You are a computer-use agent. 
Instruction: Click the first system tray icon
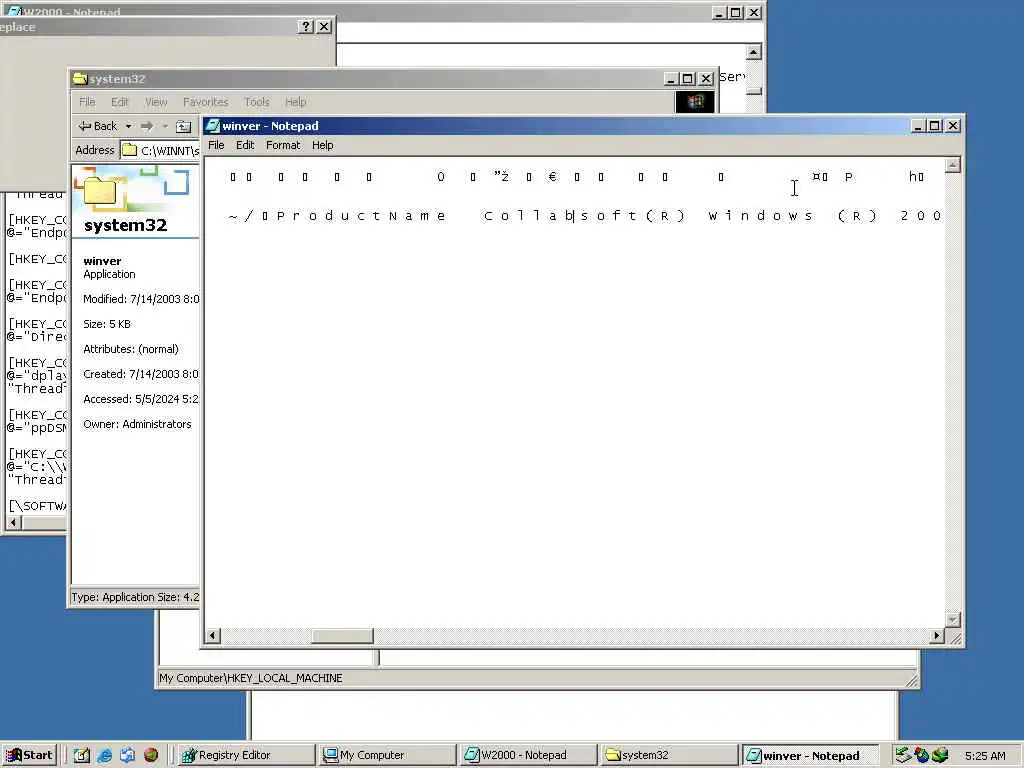pyautogui.click(x=903, y=755)
